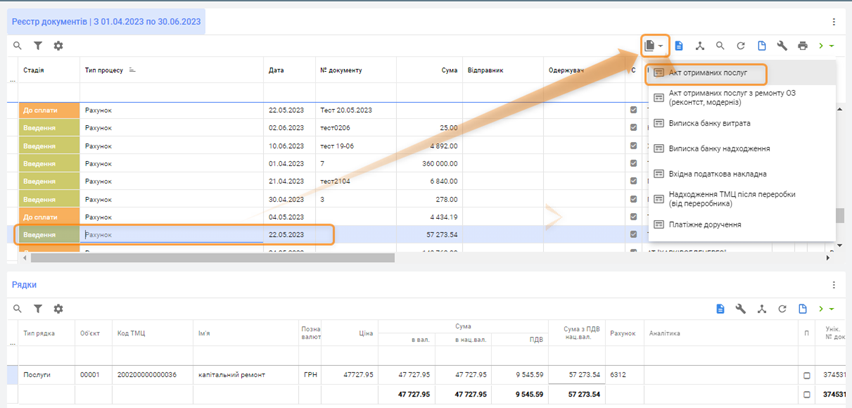Open column settings gear above the documents table
The image size is (852, 408).
(x=58, y=46)
